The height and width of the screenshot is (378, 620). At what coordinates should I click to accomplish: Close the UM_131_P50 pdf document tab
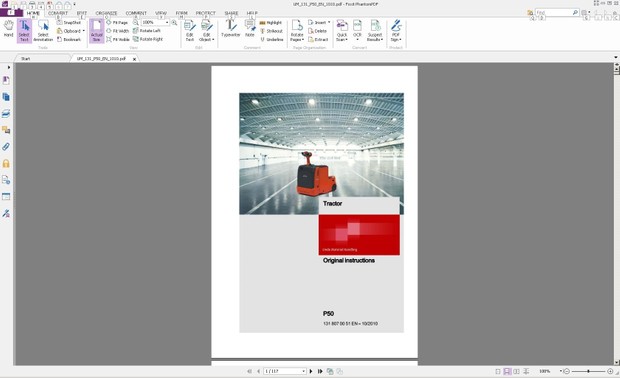(x=134, y=59)
